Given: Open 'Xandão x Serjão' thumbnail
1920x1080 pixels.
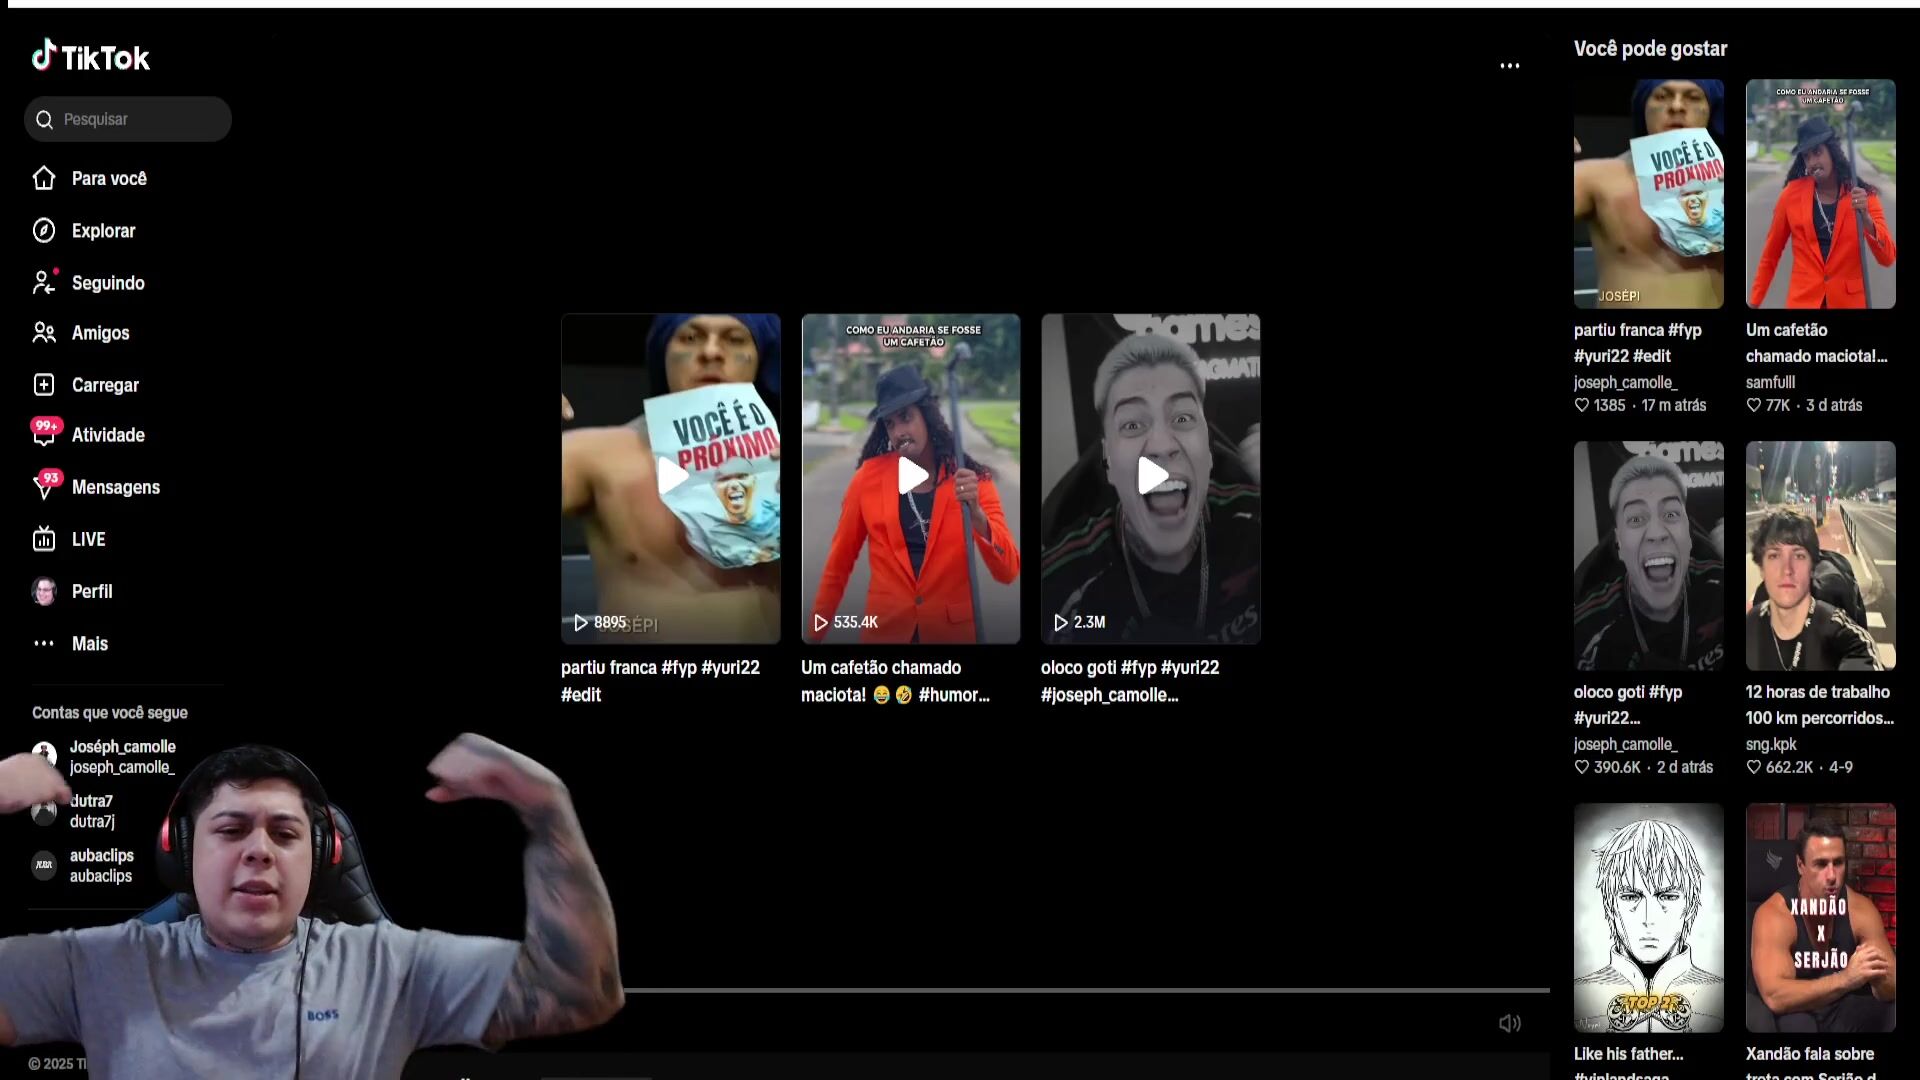Looking at the screenshot, I should (x=1821, y=918).
